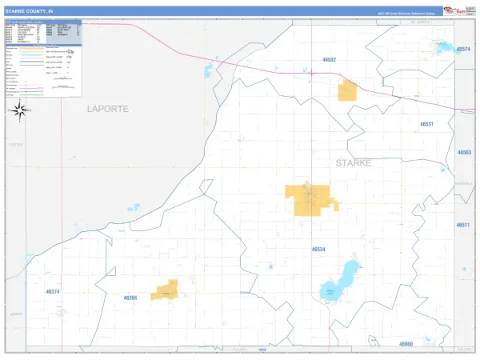Screen dimensions: 480x360
Task: Click the compass rose symbol
Action: click(x=20, y=110)
